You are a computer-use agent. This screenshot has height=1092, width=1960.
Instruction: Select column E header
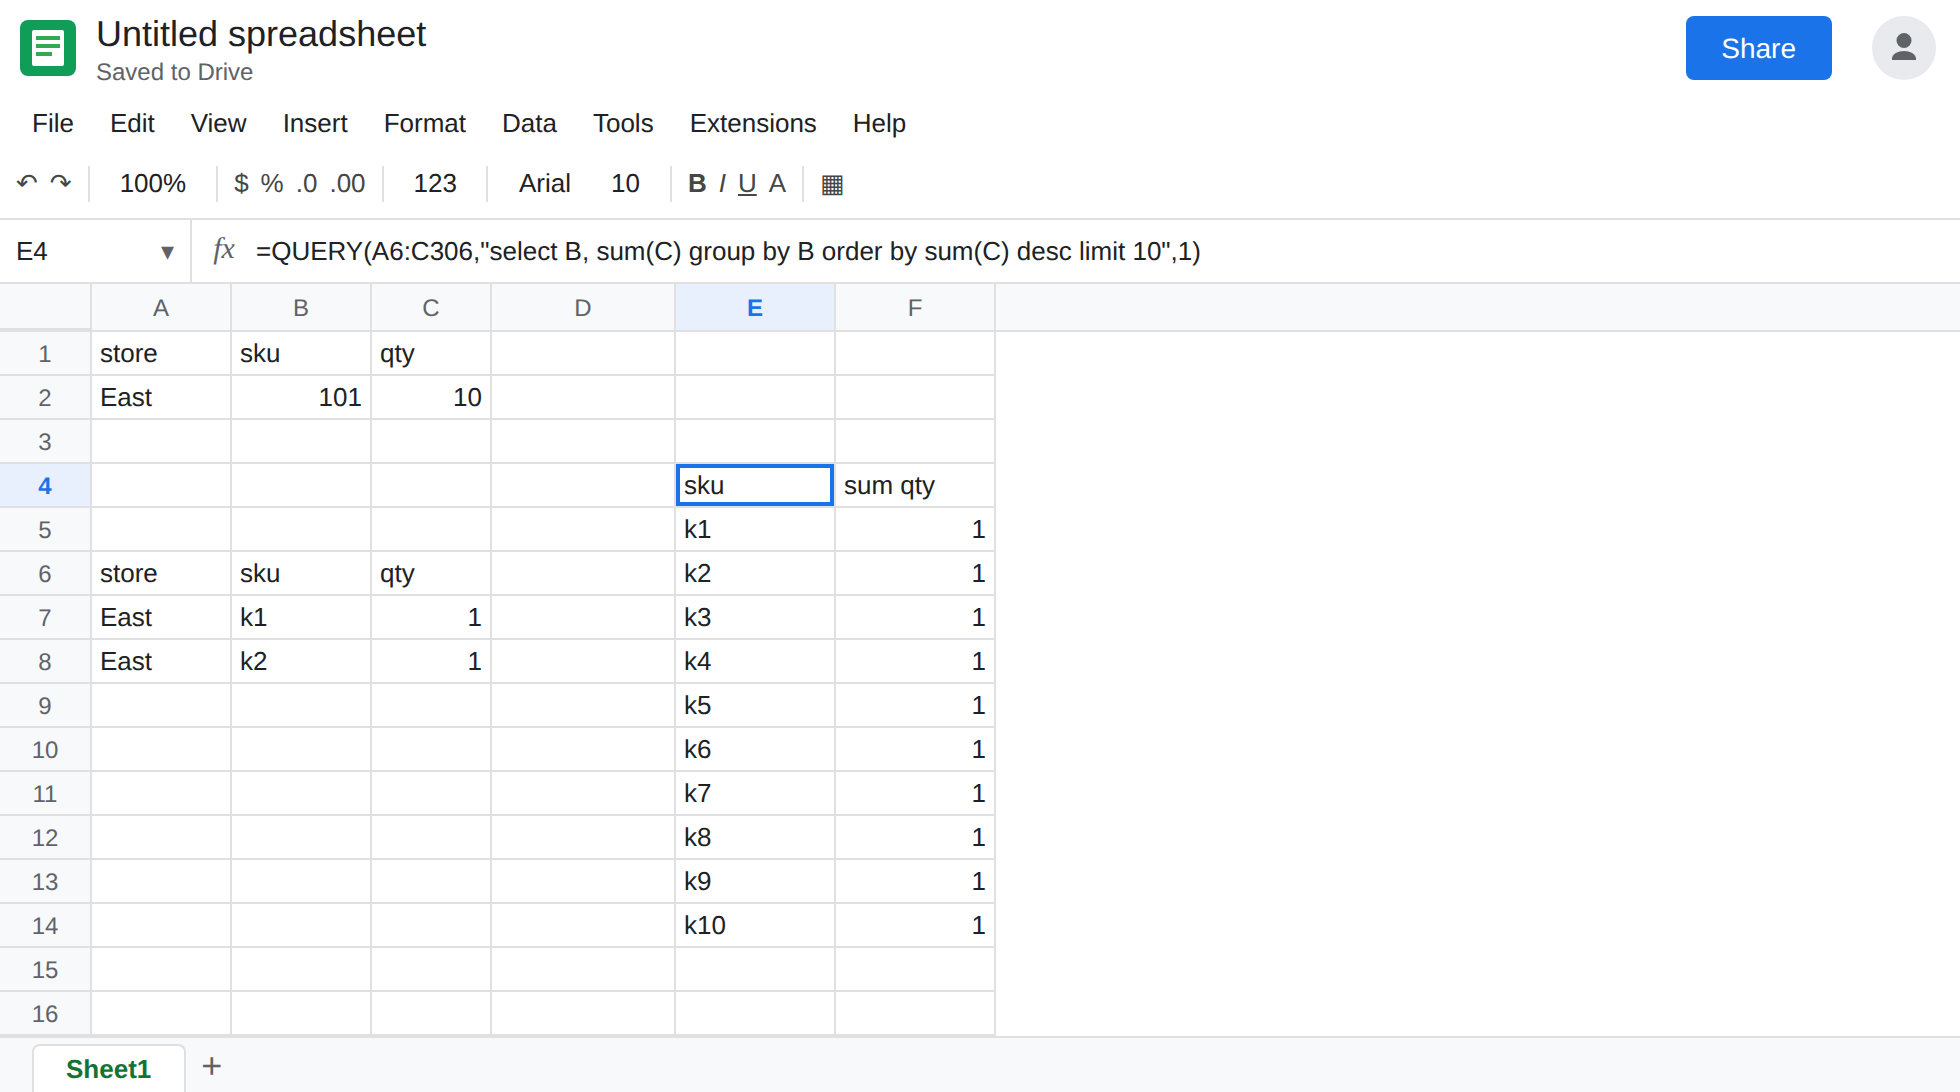tap(755, 308)
